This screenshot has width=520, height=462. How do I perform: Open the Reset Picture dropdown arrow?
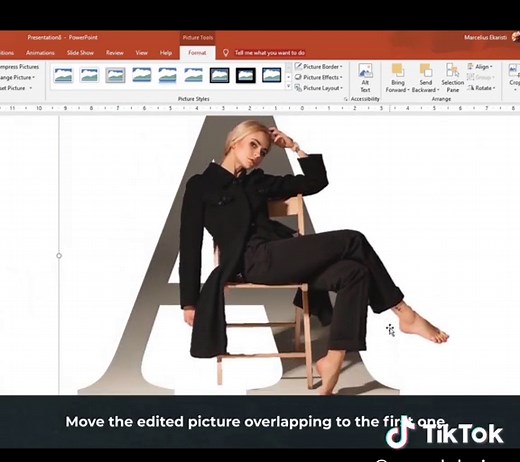click(31, 88)
